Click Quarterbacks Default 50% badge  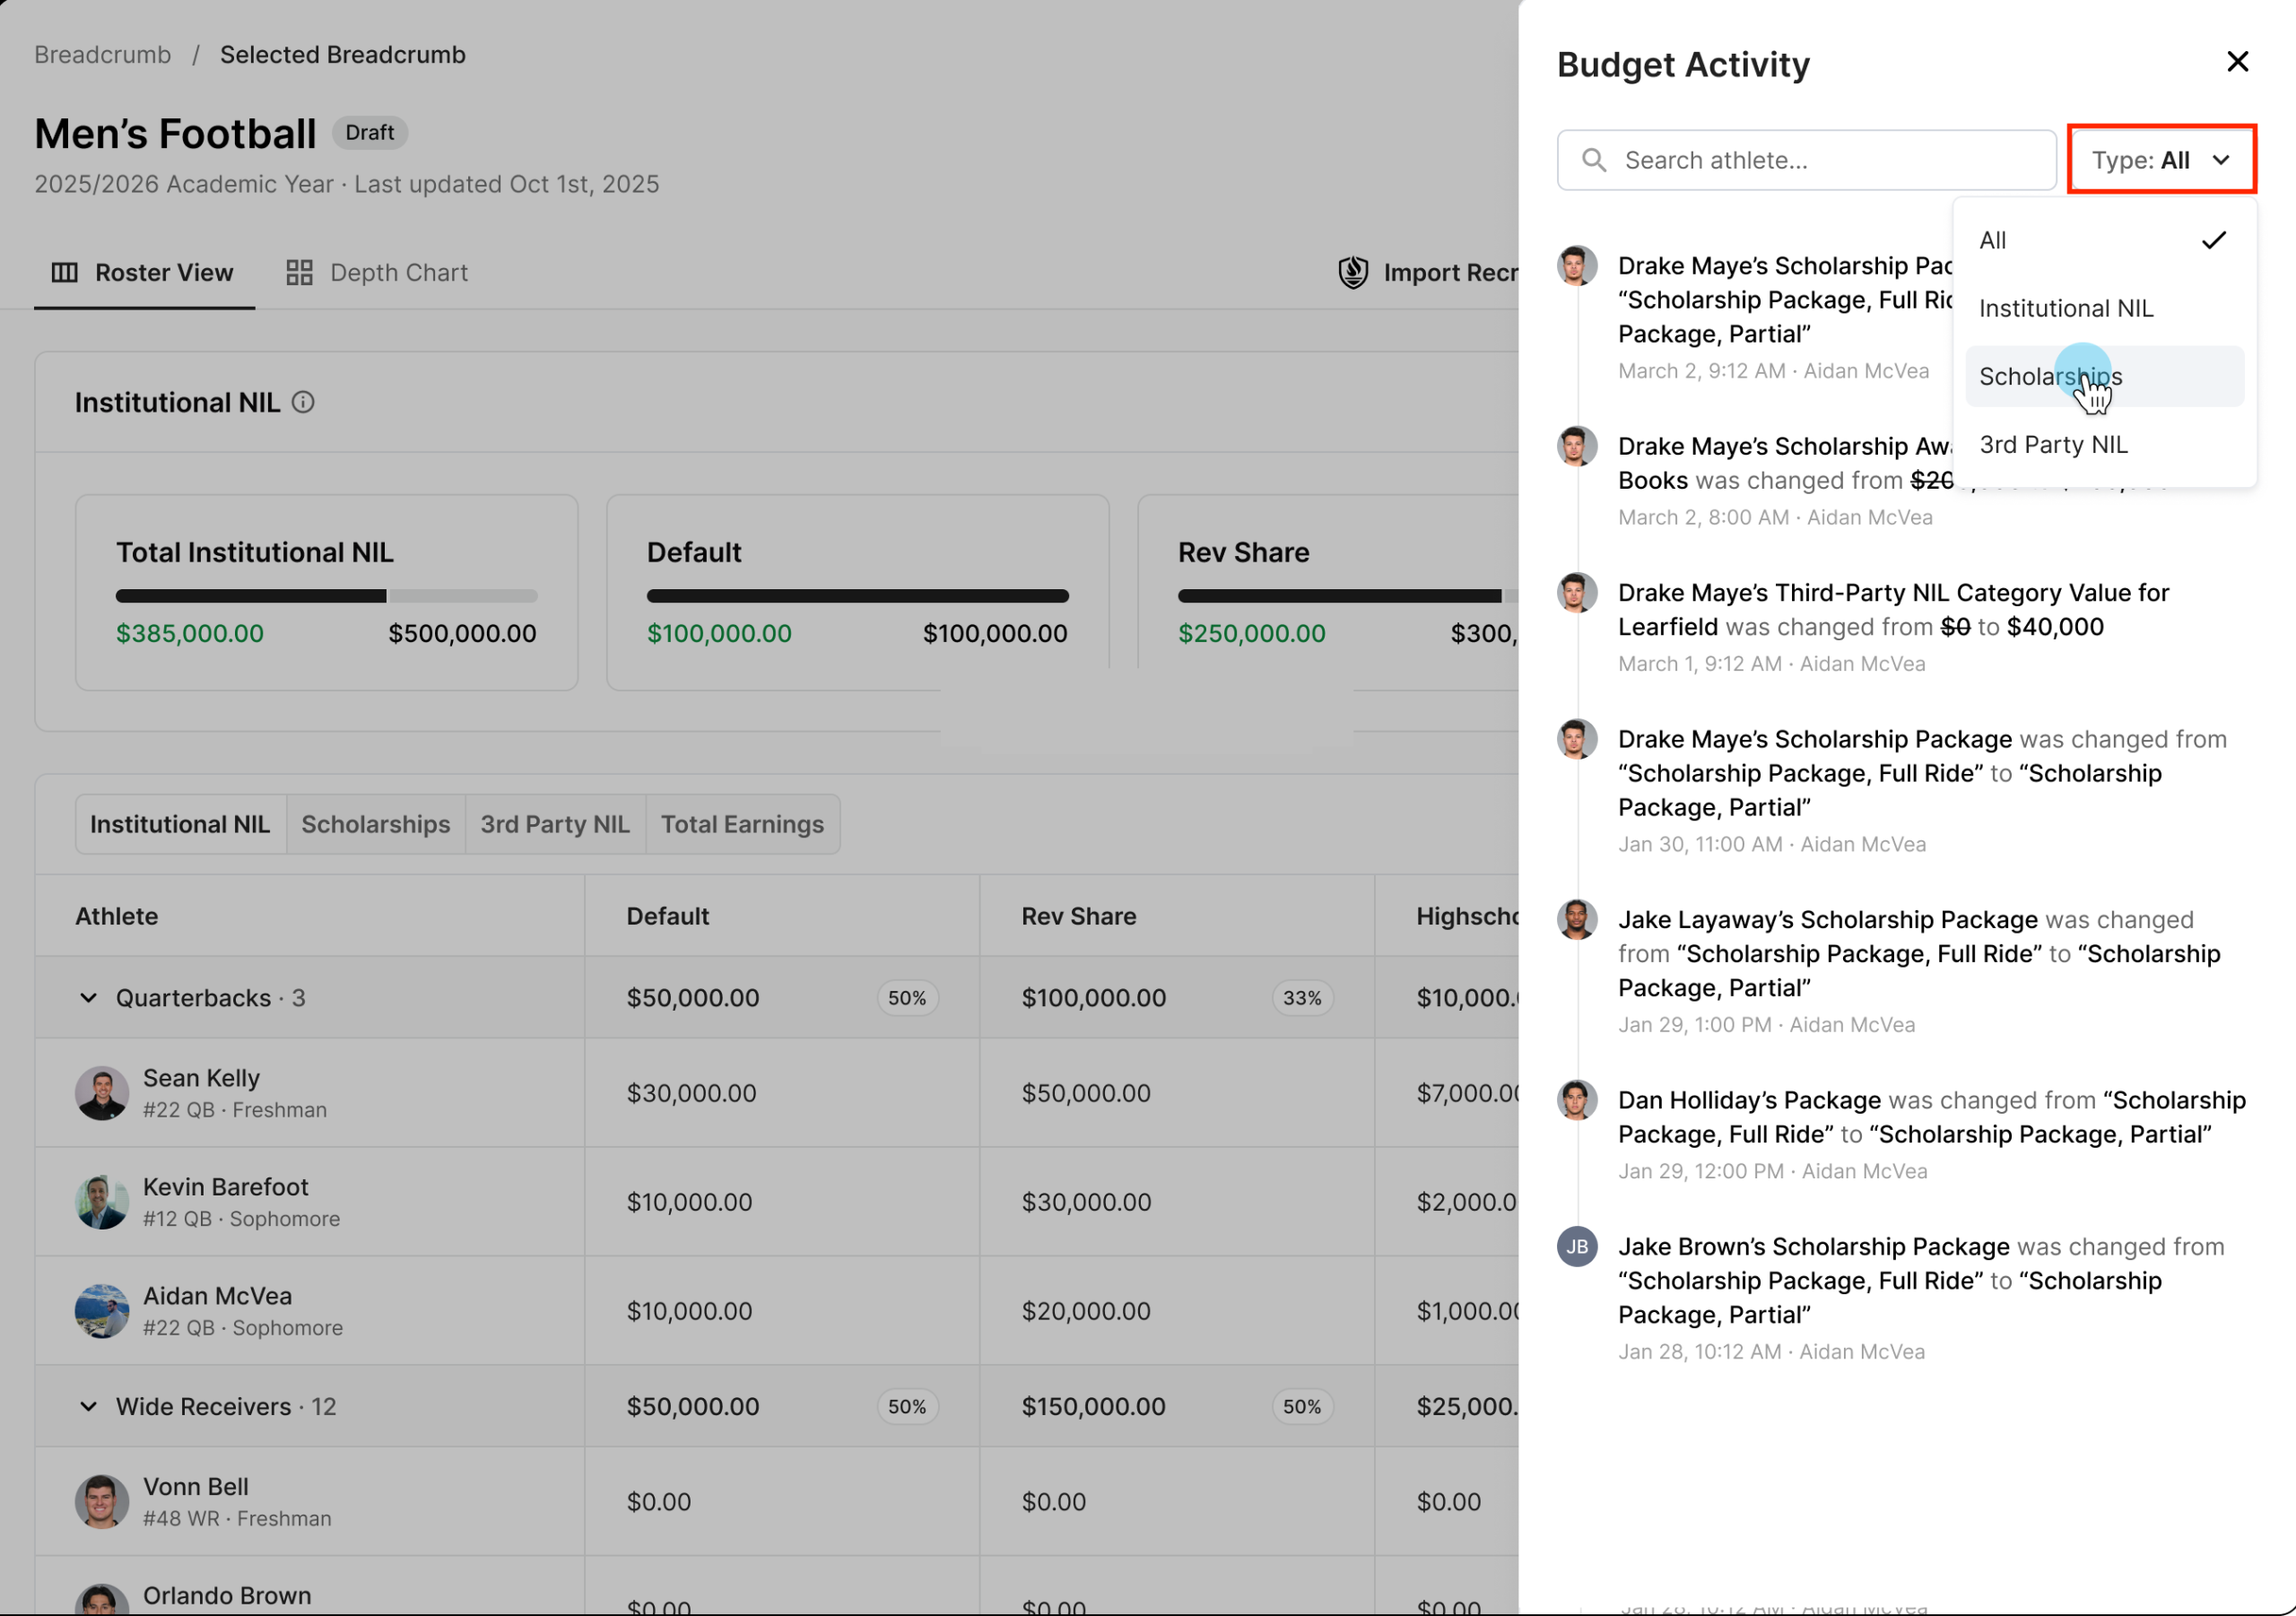(906, 997)
